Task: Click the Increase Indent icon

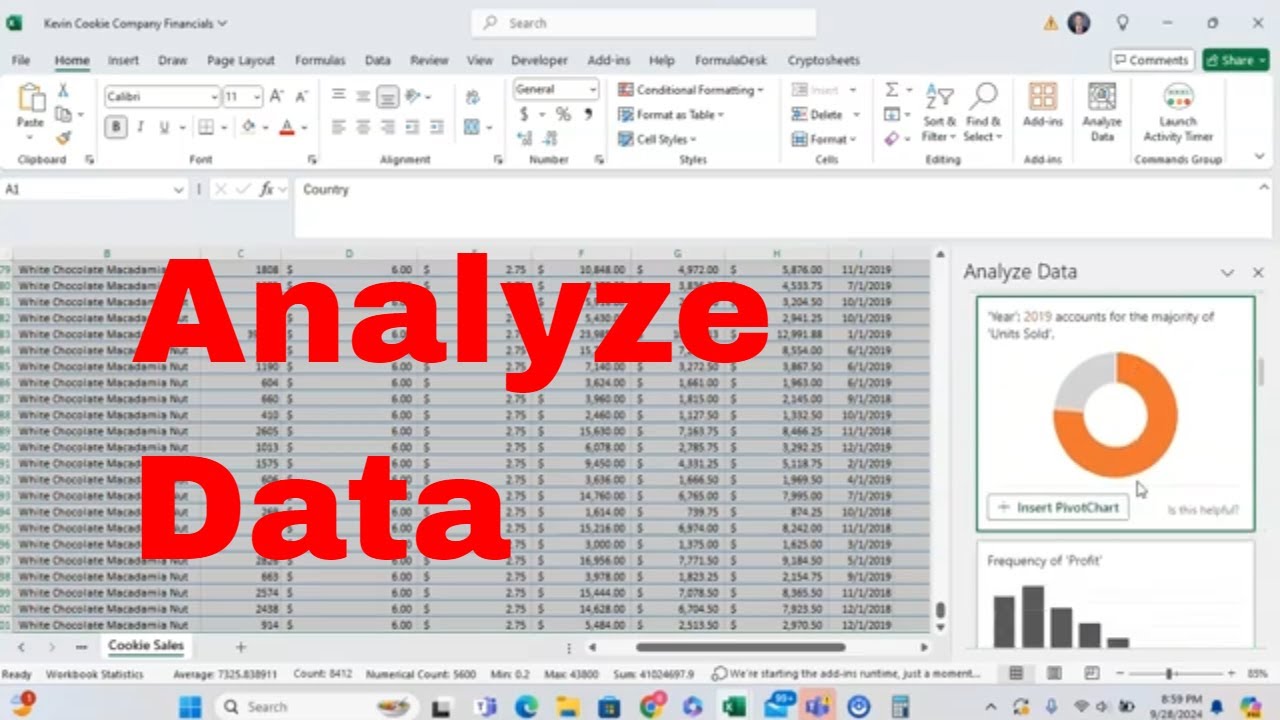Action: pyautogui.click(x=437, y=127)
